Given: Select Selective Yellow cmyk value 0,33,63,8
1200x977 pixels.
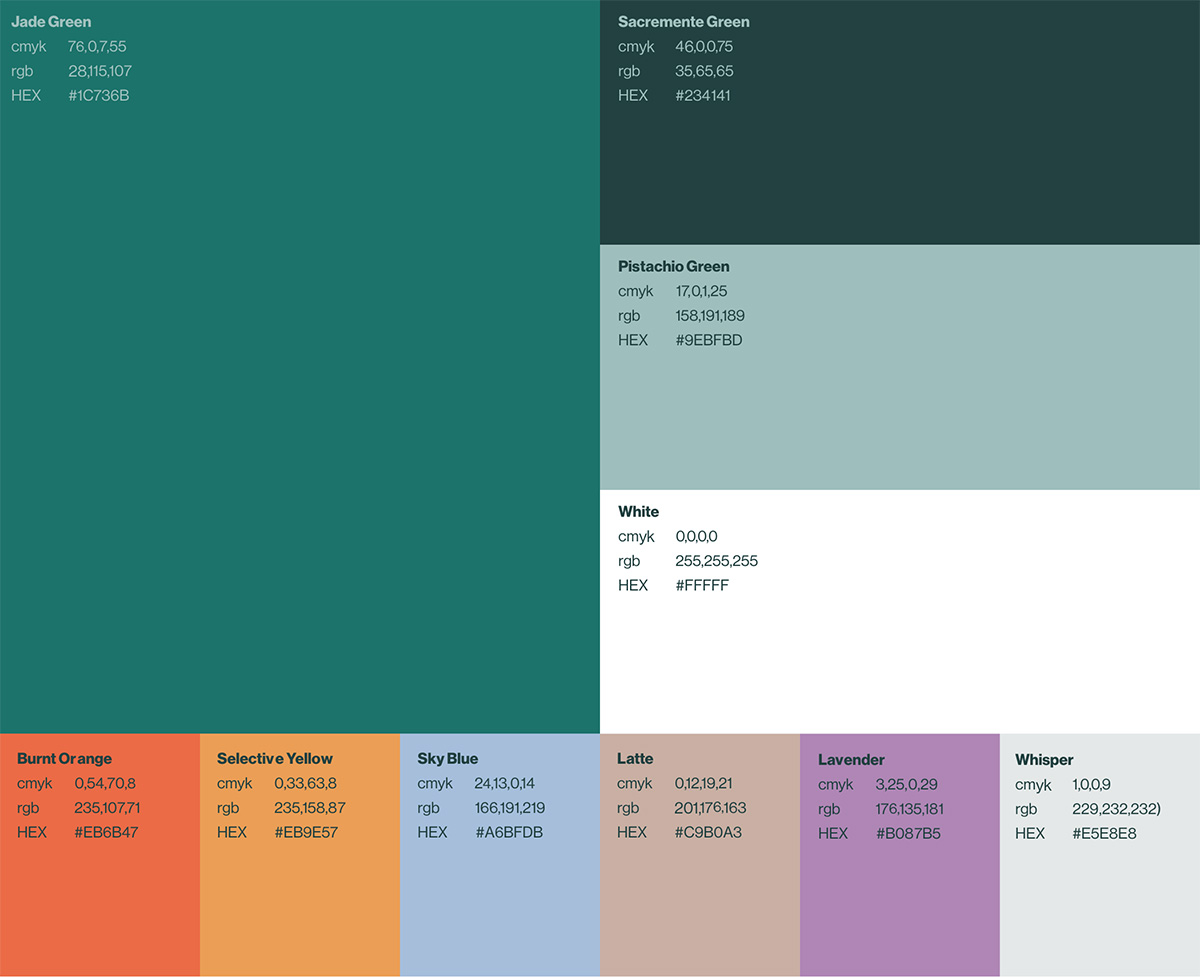Looking at the screenshot, I should (306, 784).
